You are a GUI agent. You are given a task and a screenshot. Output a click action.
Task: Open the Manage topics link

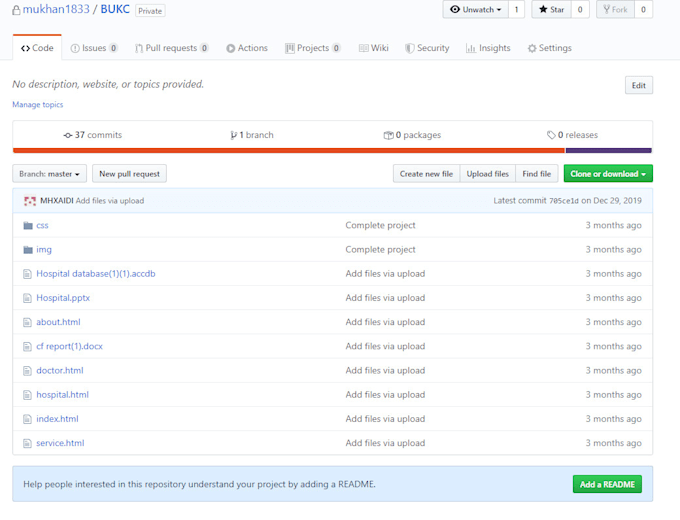[x=38, y=105]
